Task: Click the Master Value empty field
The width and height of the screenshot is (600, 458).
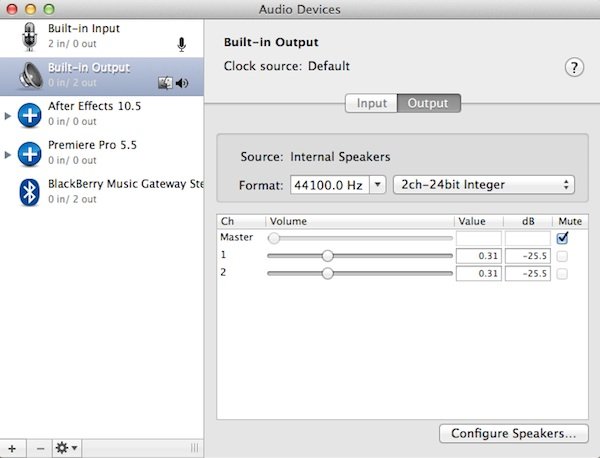Action: click(479, 238)
